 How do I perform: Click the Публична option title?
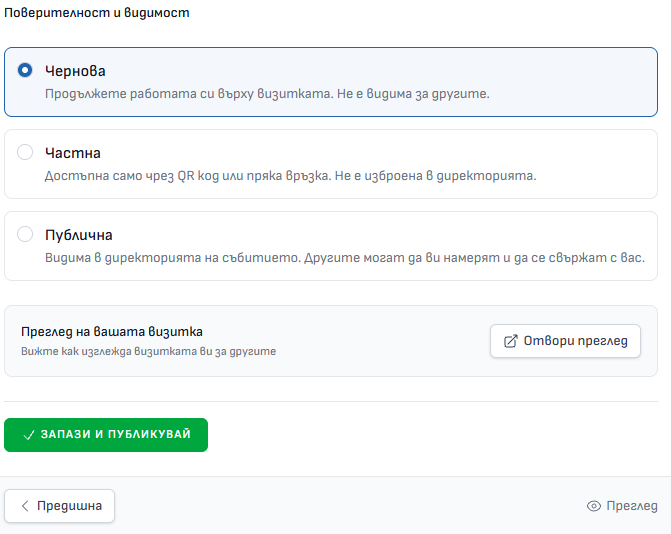tap(79, 235)
